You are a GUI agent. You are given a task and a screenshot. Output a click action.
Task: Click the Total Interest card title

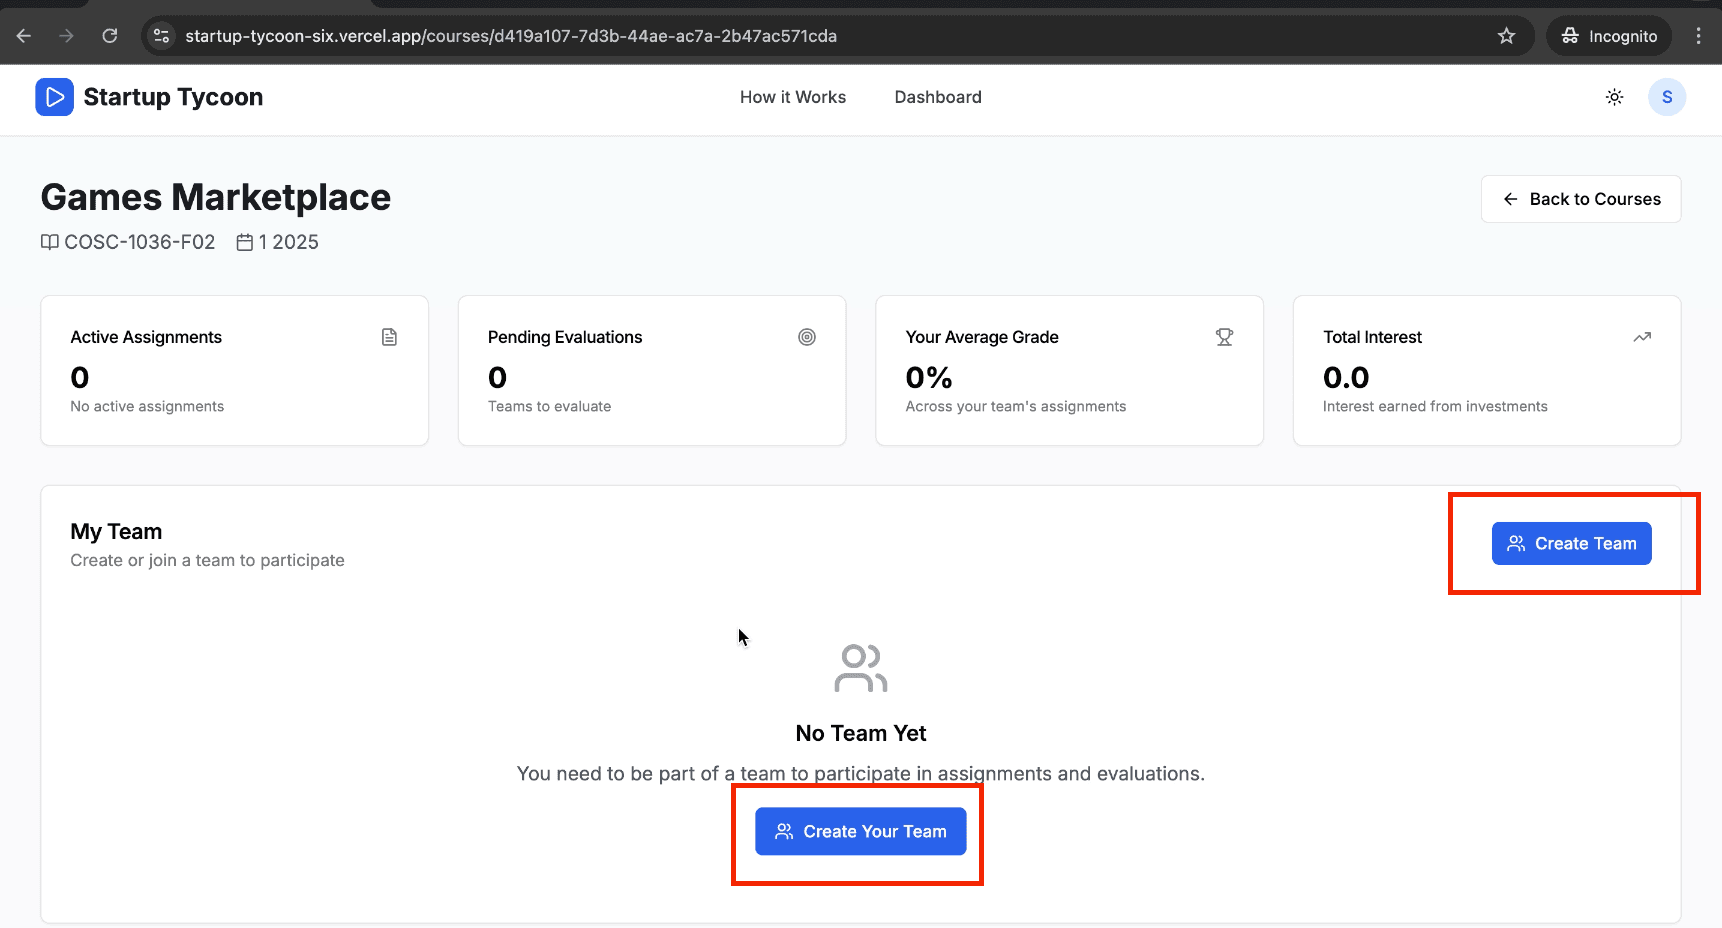click(1372, 337)
